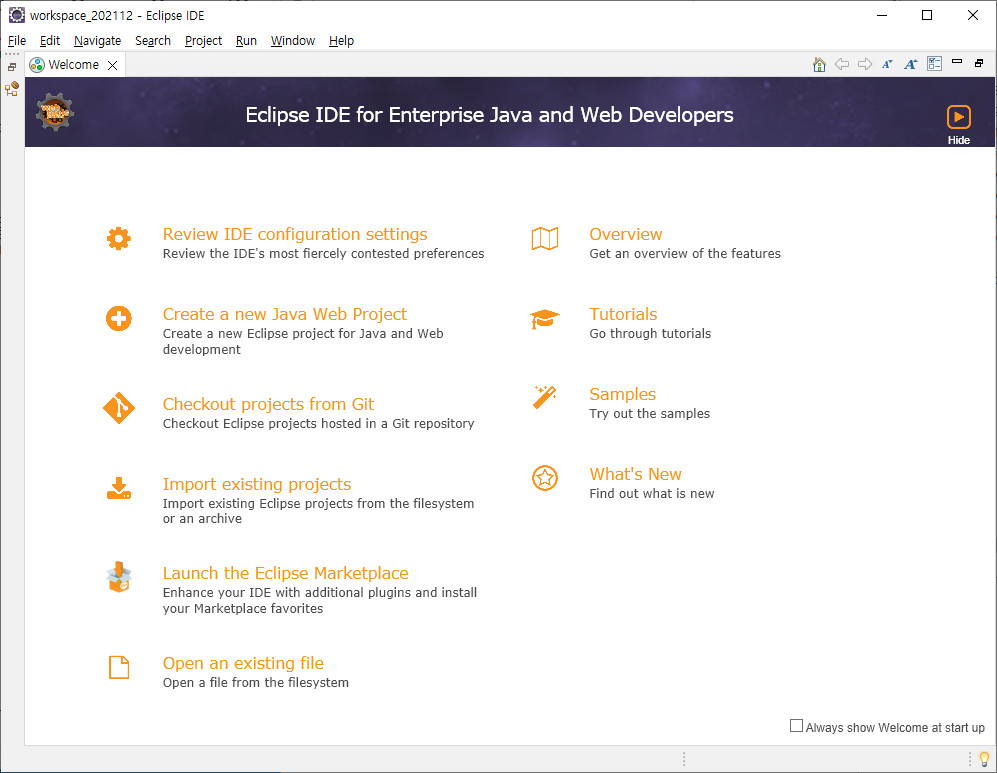The image size is (997, 773).
Task: Click the star icon beside What's New
Action: click(x=545, y=478)
